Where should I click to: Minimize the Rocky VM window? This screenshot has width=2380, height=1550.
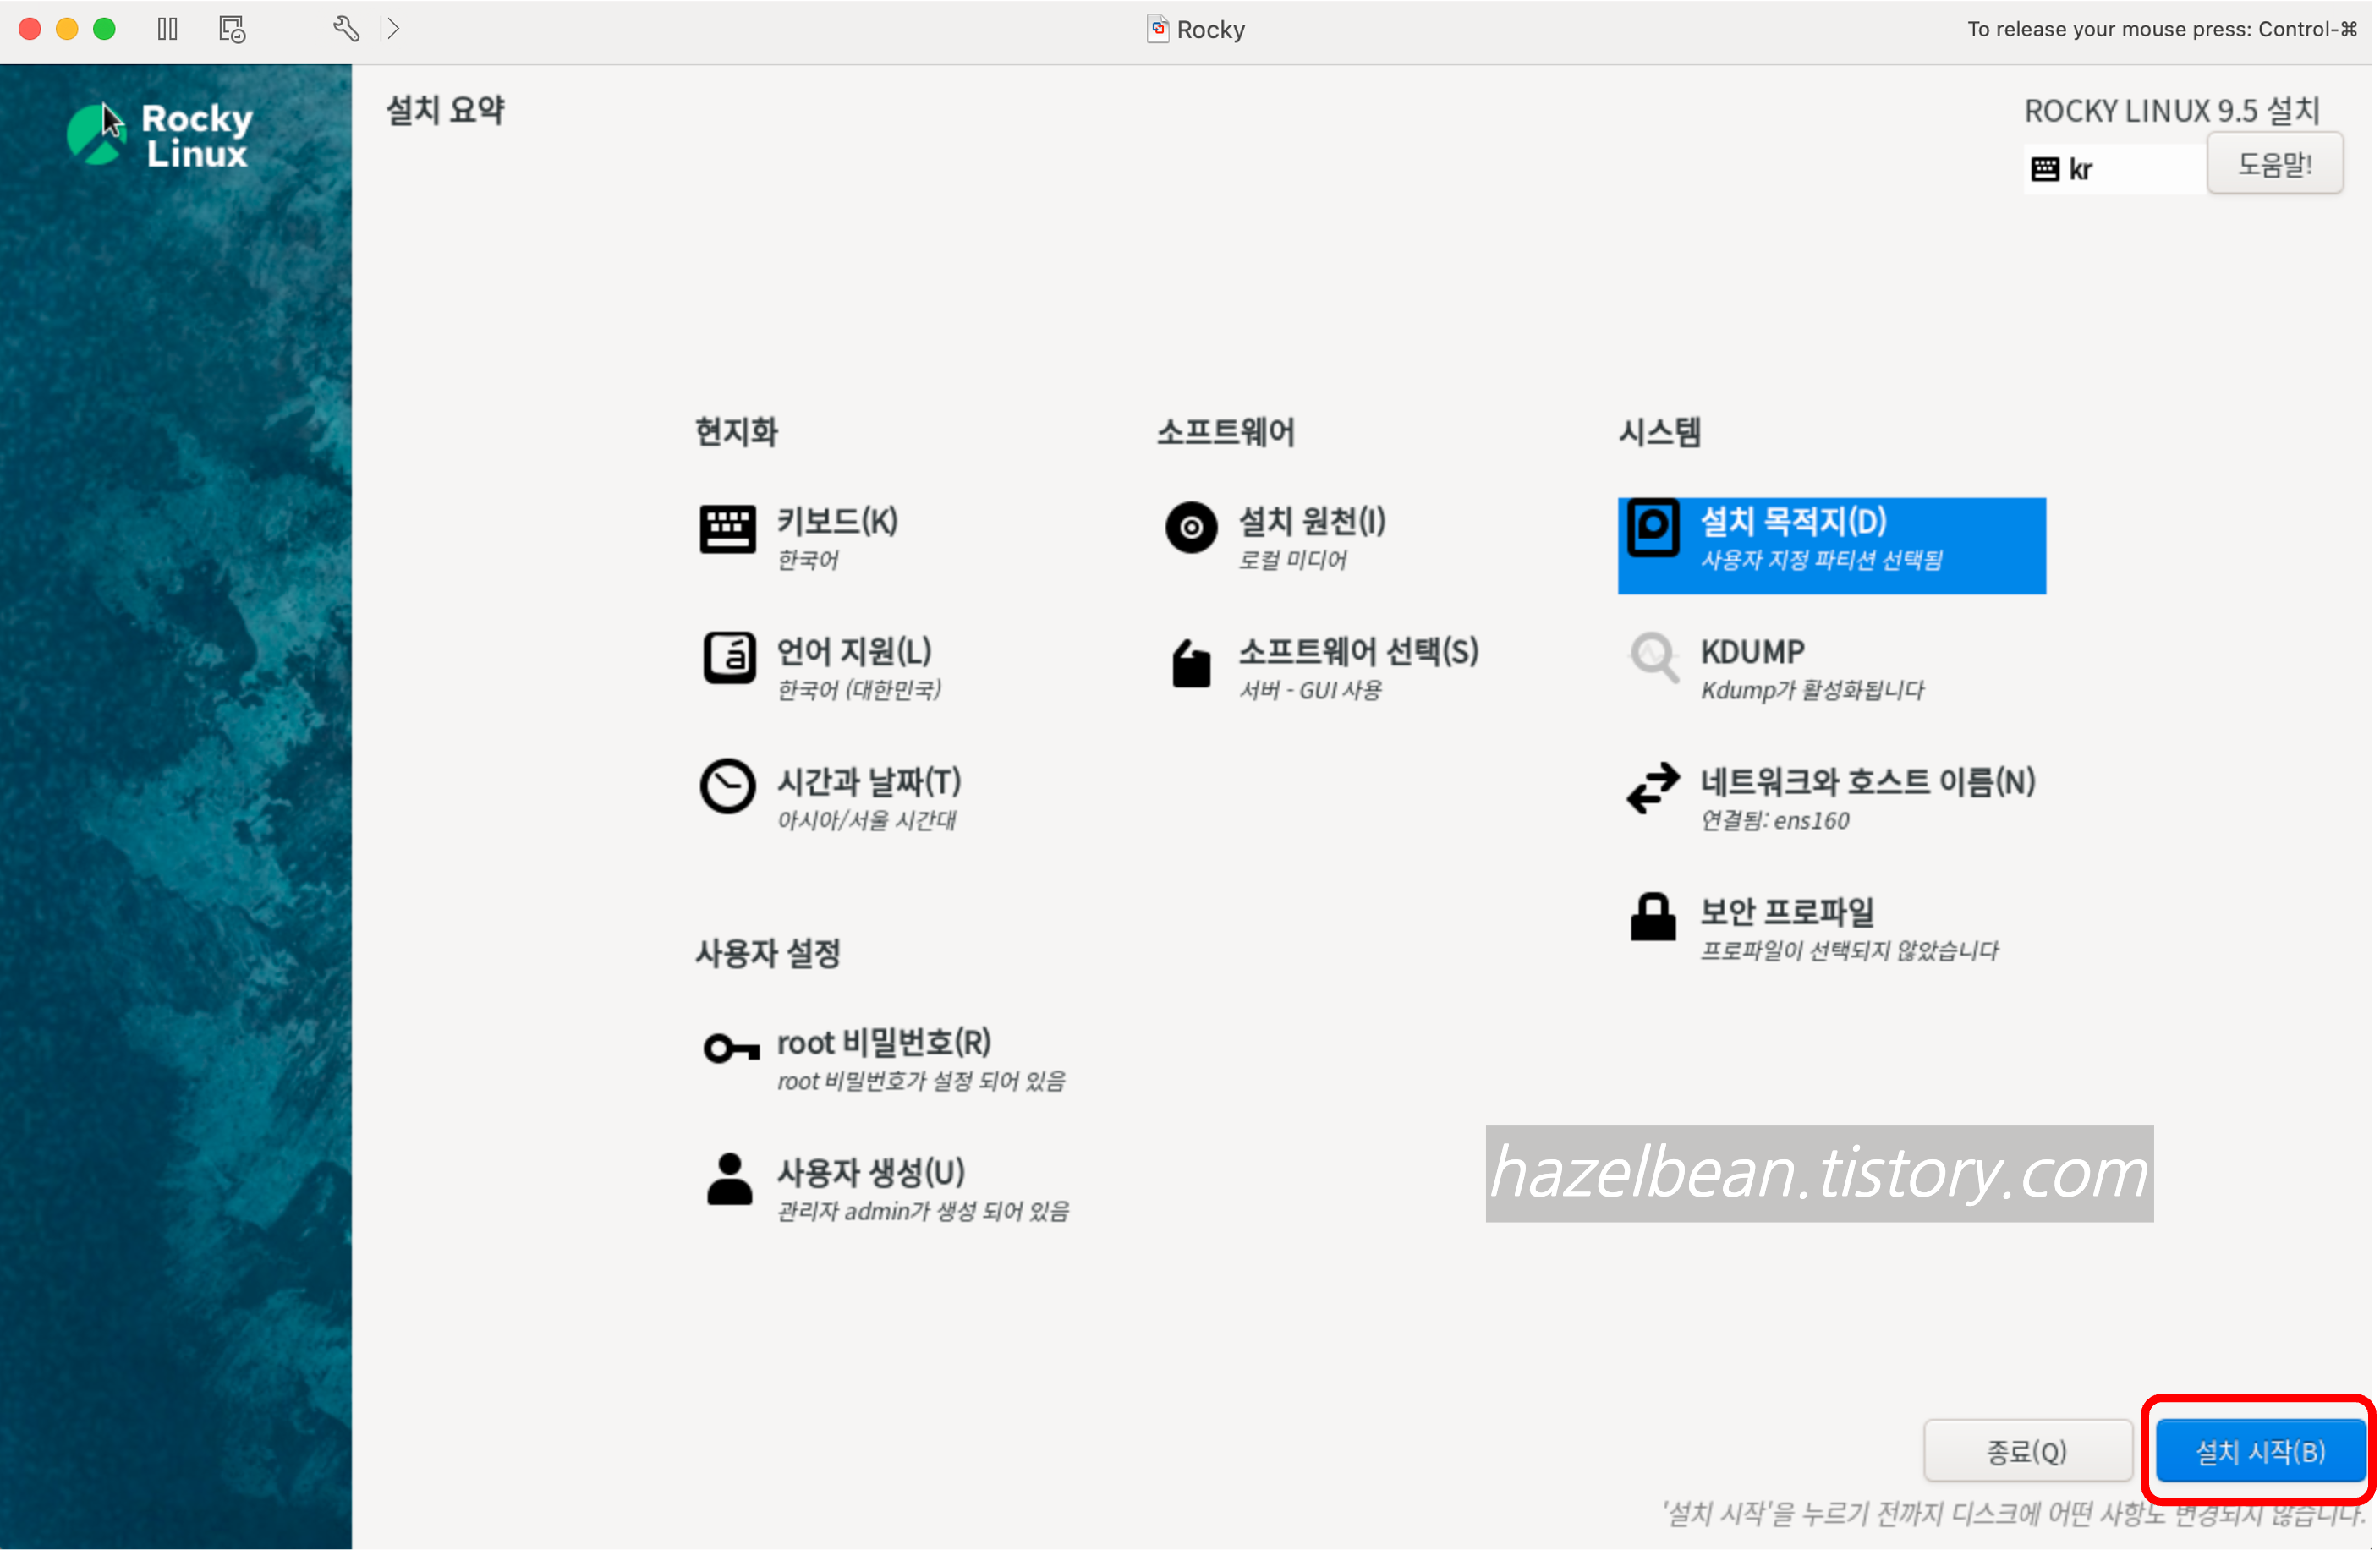(x=67, y=29)
